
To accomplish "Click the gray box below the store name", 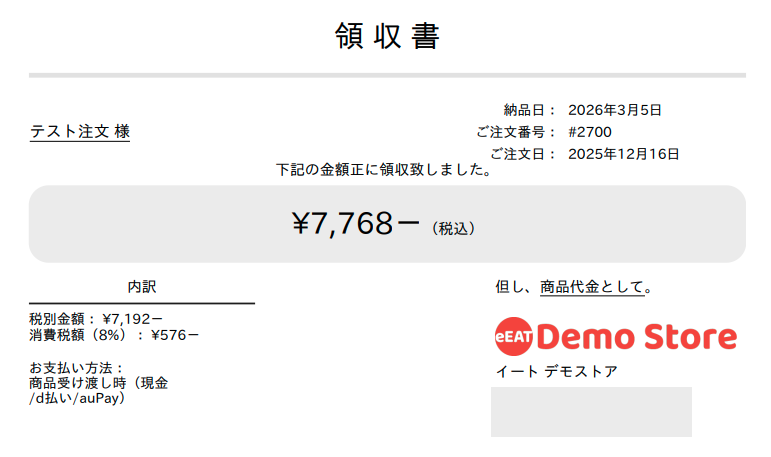I will tap(591, 412).
